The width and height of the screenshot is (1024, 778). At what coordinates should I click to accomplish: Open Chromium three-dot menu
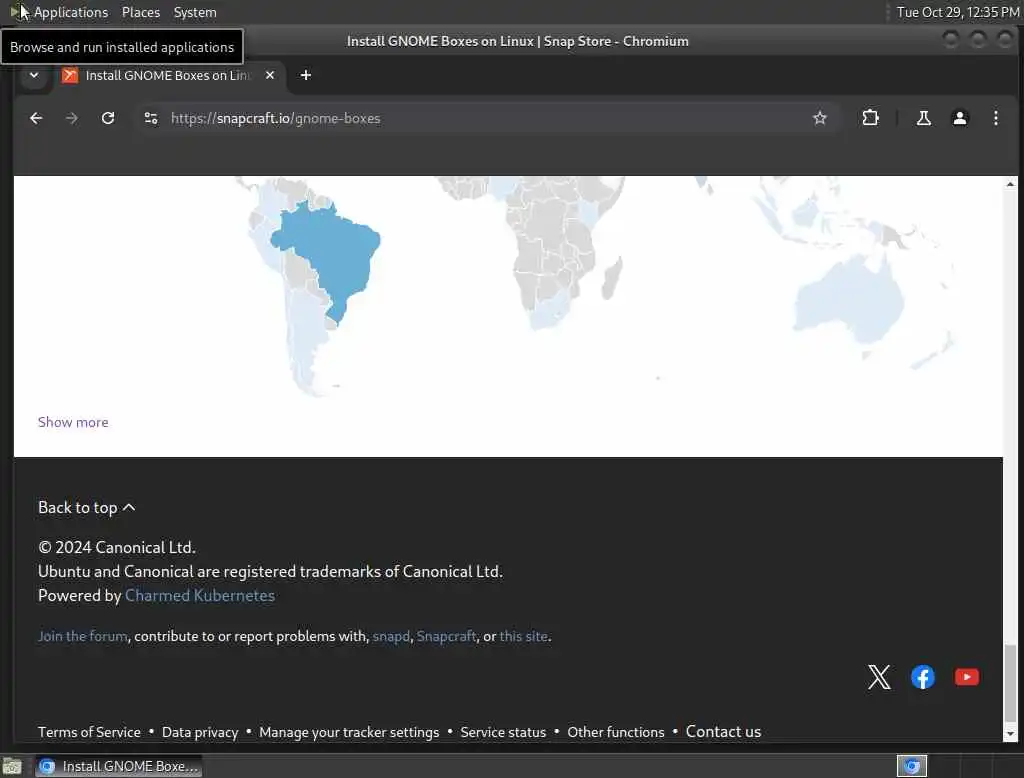[x=995, y=118]
